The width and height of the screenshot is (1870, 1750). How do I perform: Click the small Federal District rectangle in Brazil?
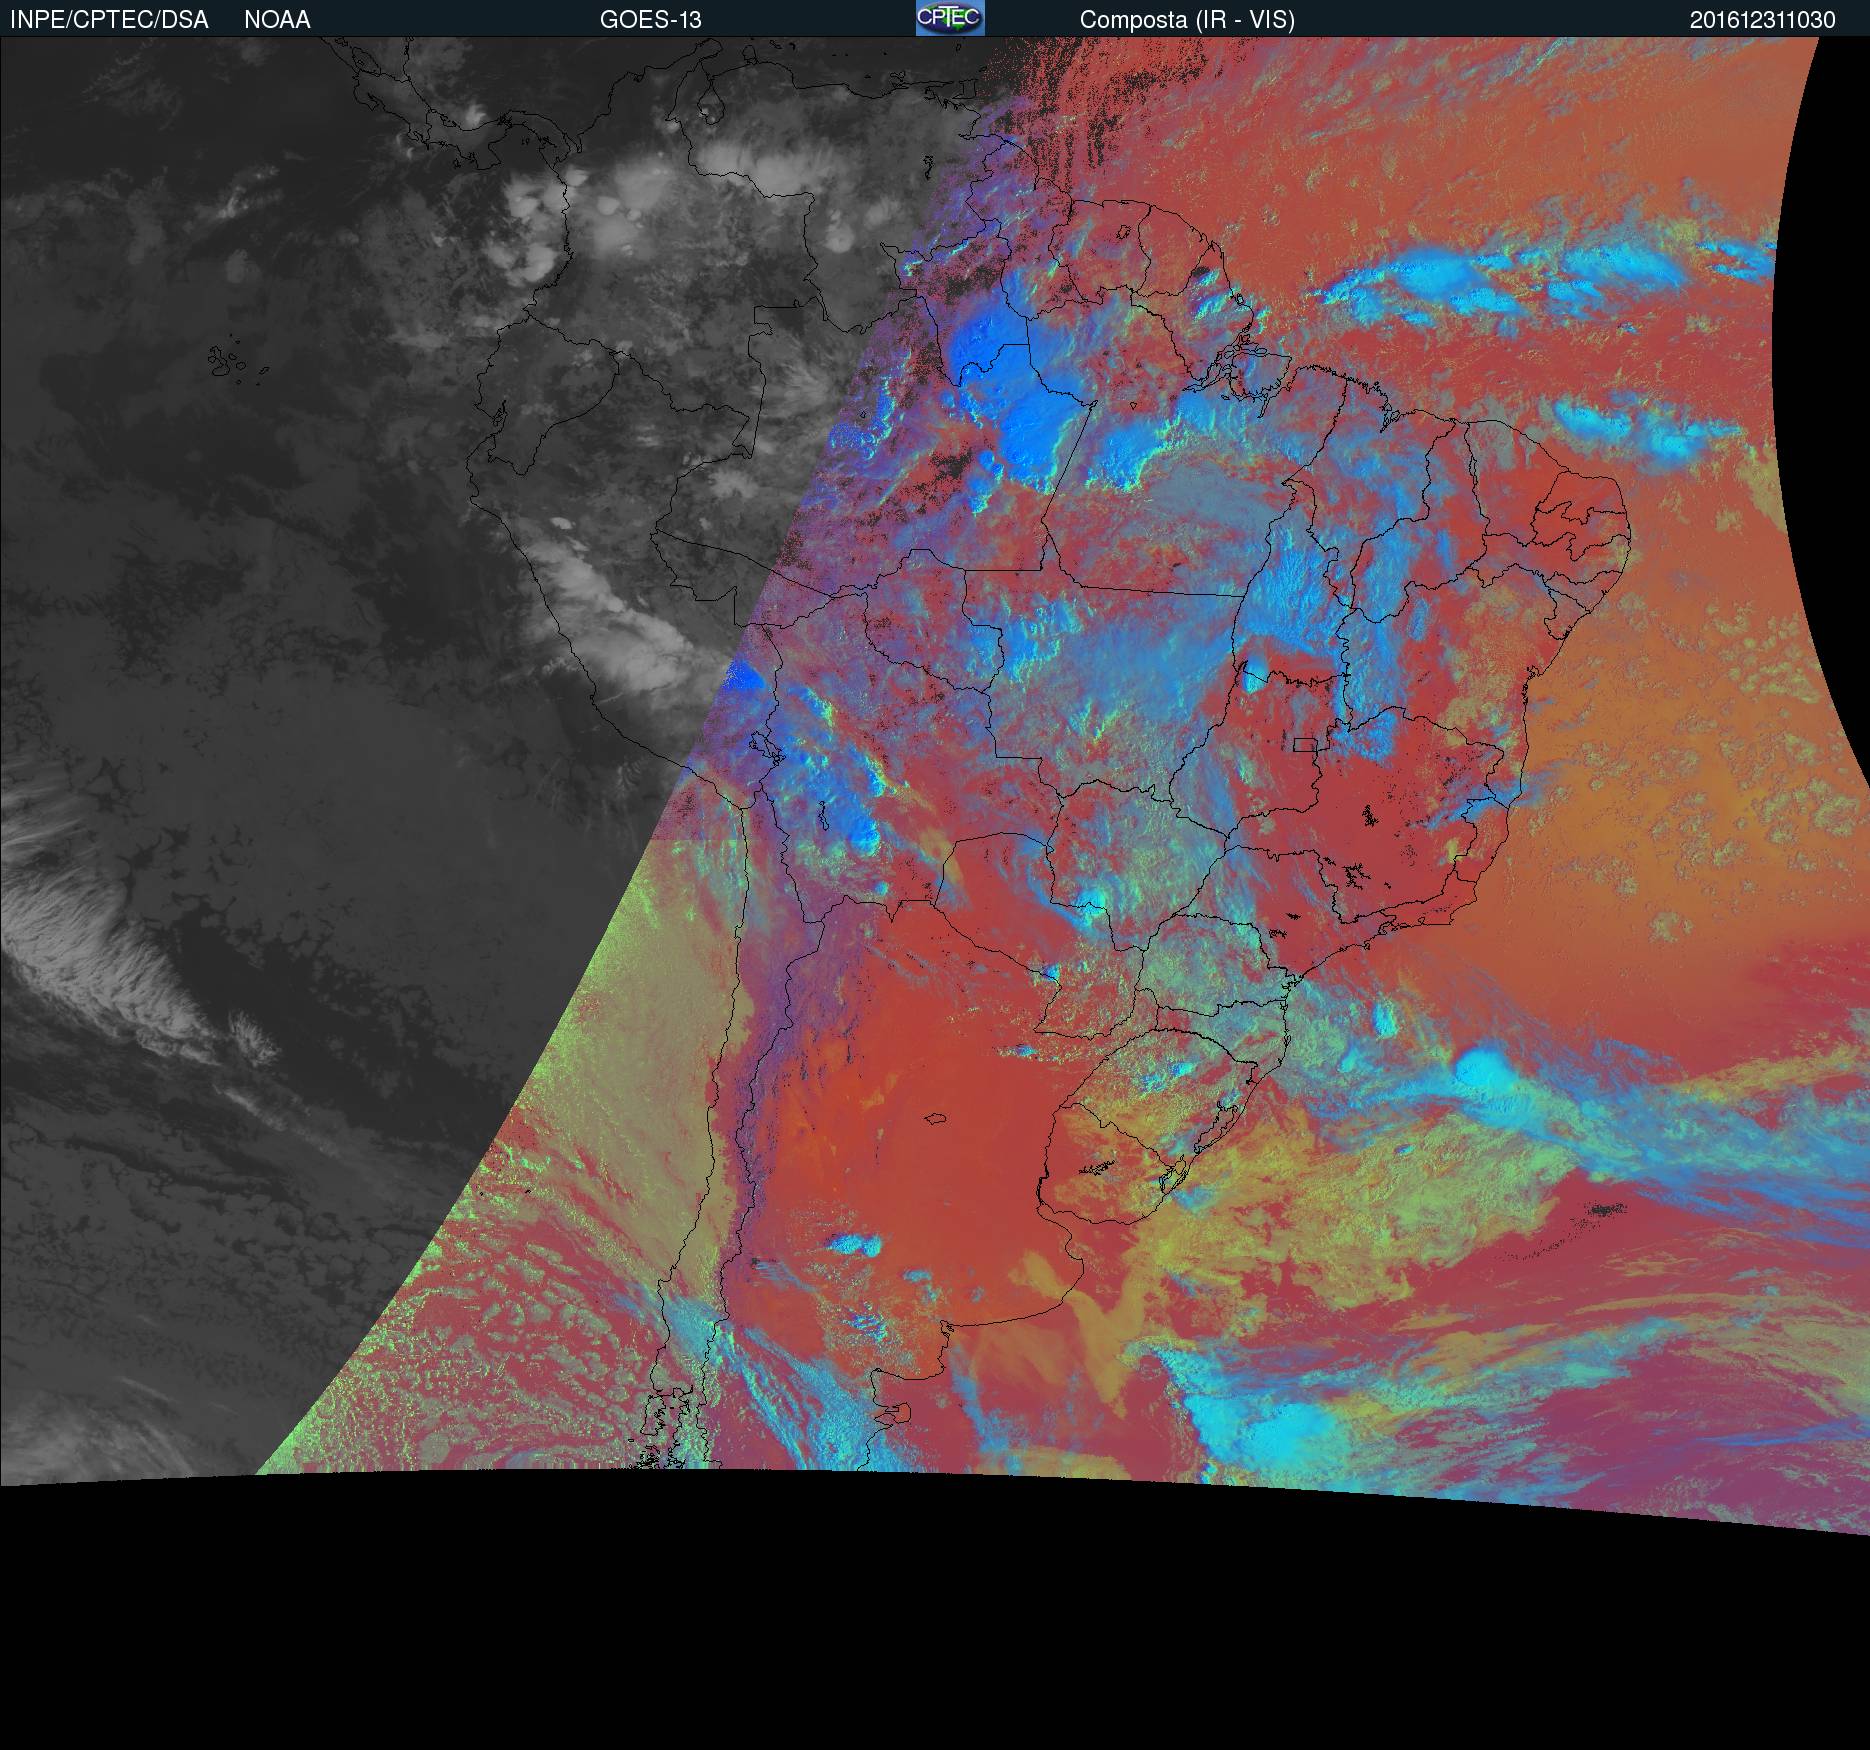click(x=1305, y=744)
